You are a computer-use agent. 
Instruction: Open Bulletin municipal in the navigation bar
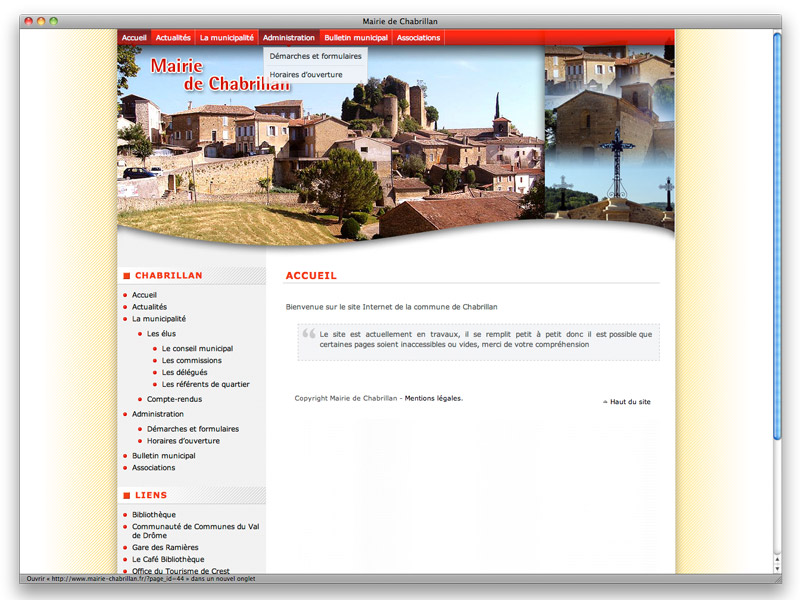pos(356,38)
